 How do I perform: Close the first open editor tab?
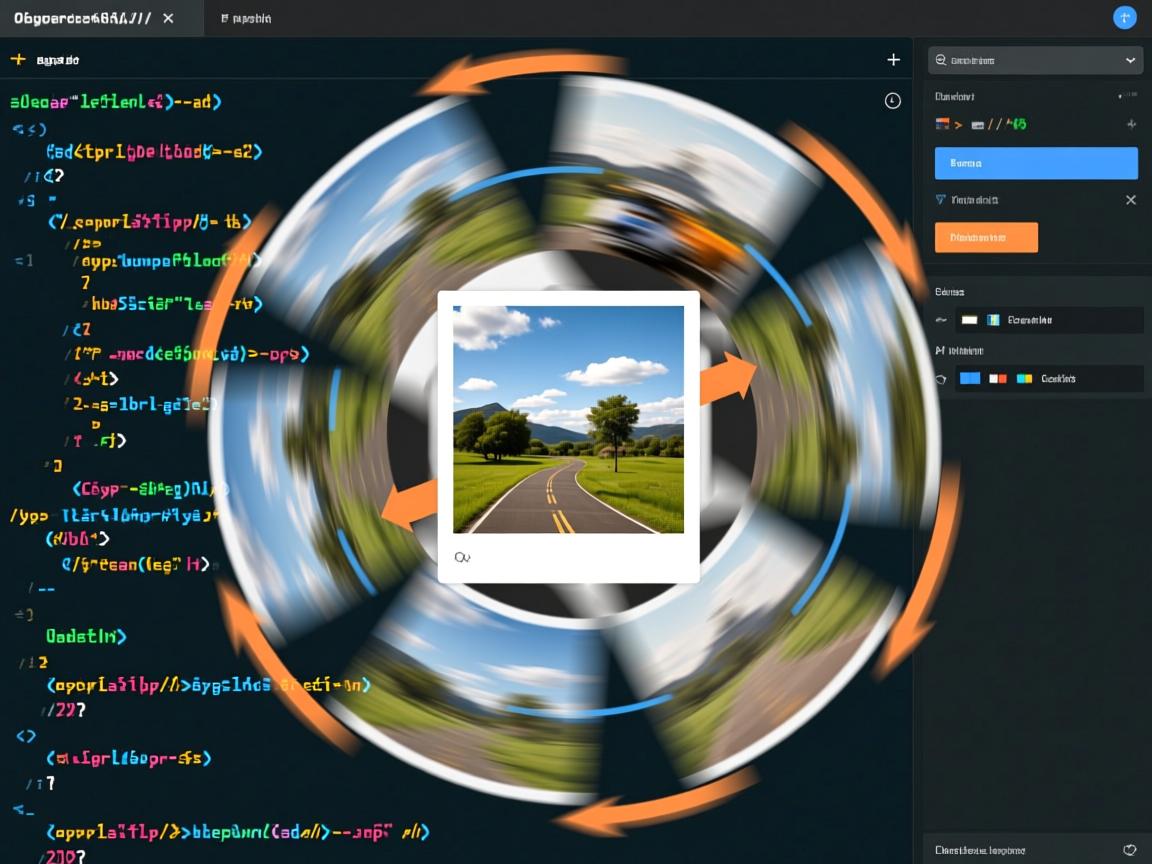[167, 18]
